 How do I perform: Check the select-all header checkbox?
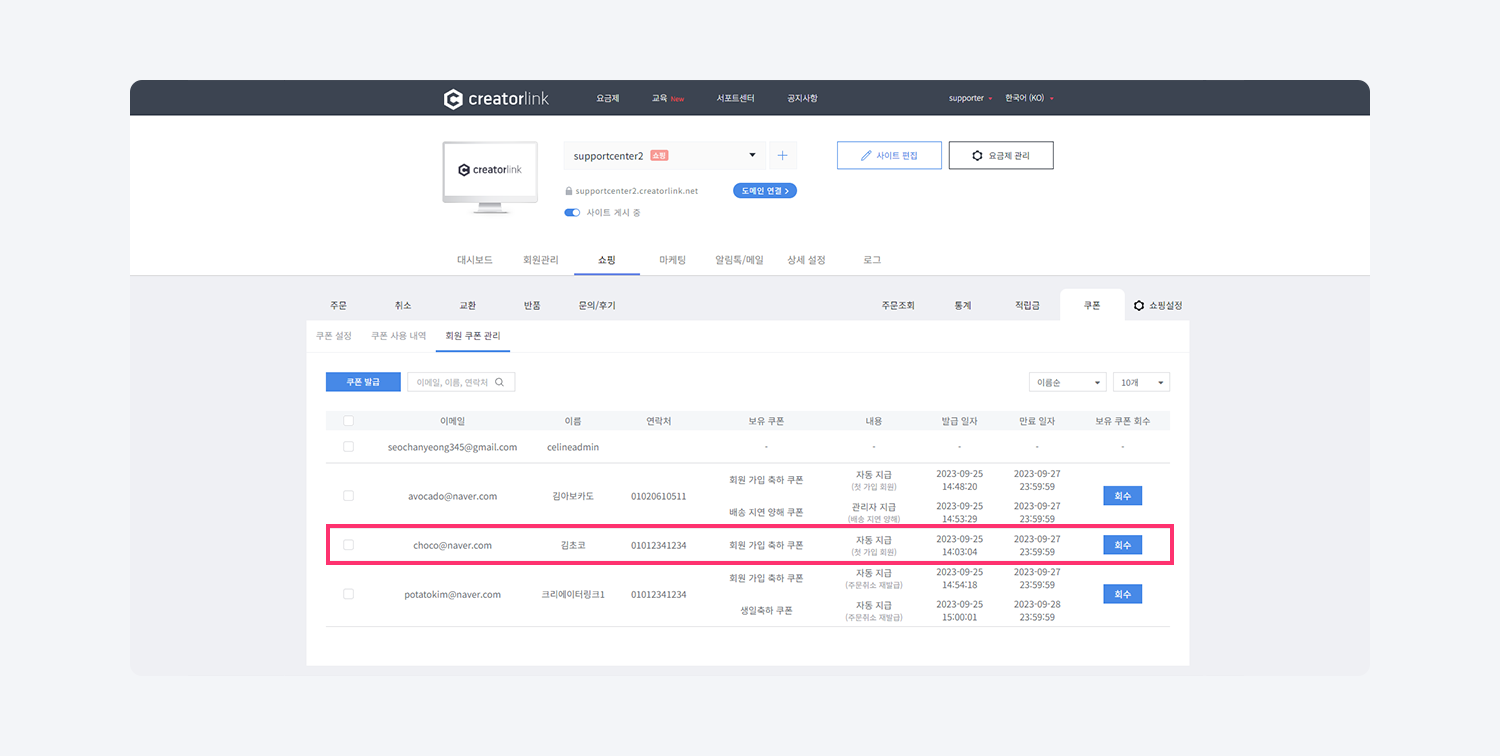click(x=348, y=421)
